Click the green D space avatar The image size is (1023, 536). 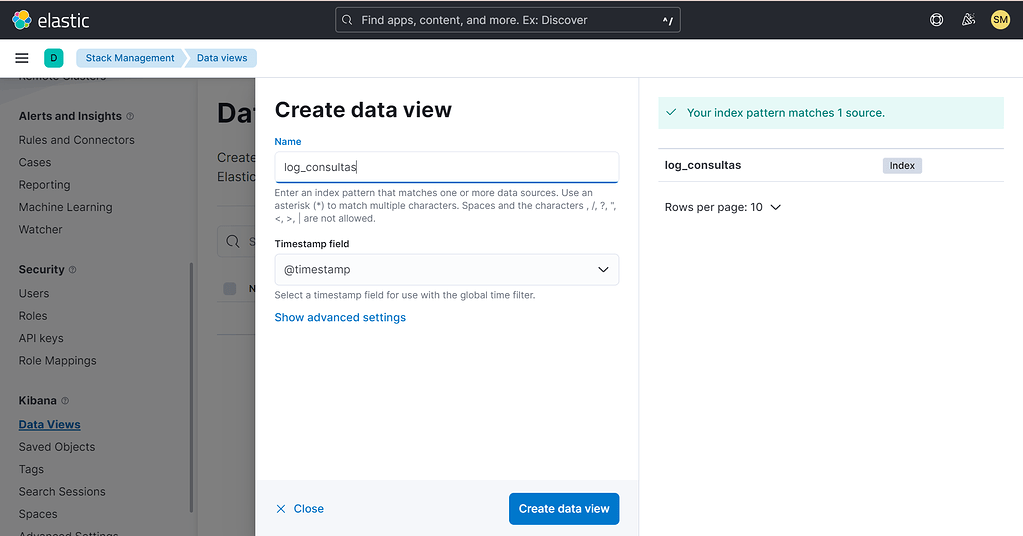point(54,58)
